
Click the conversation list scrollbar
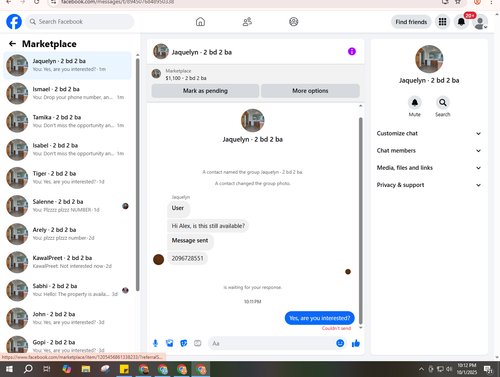(138, 175)
